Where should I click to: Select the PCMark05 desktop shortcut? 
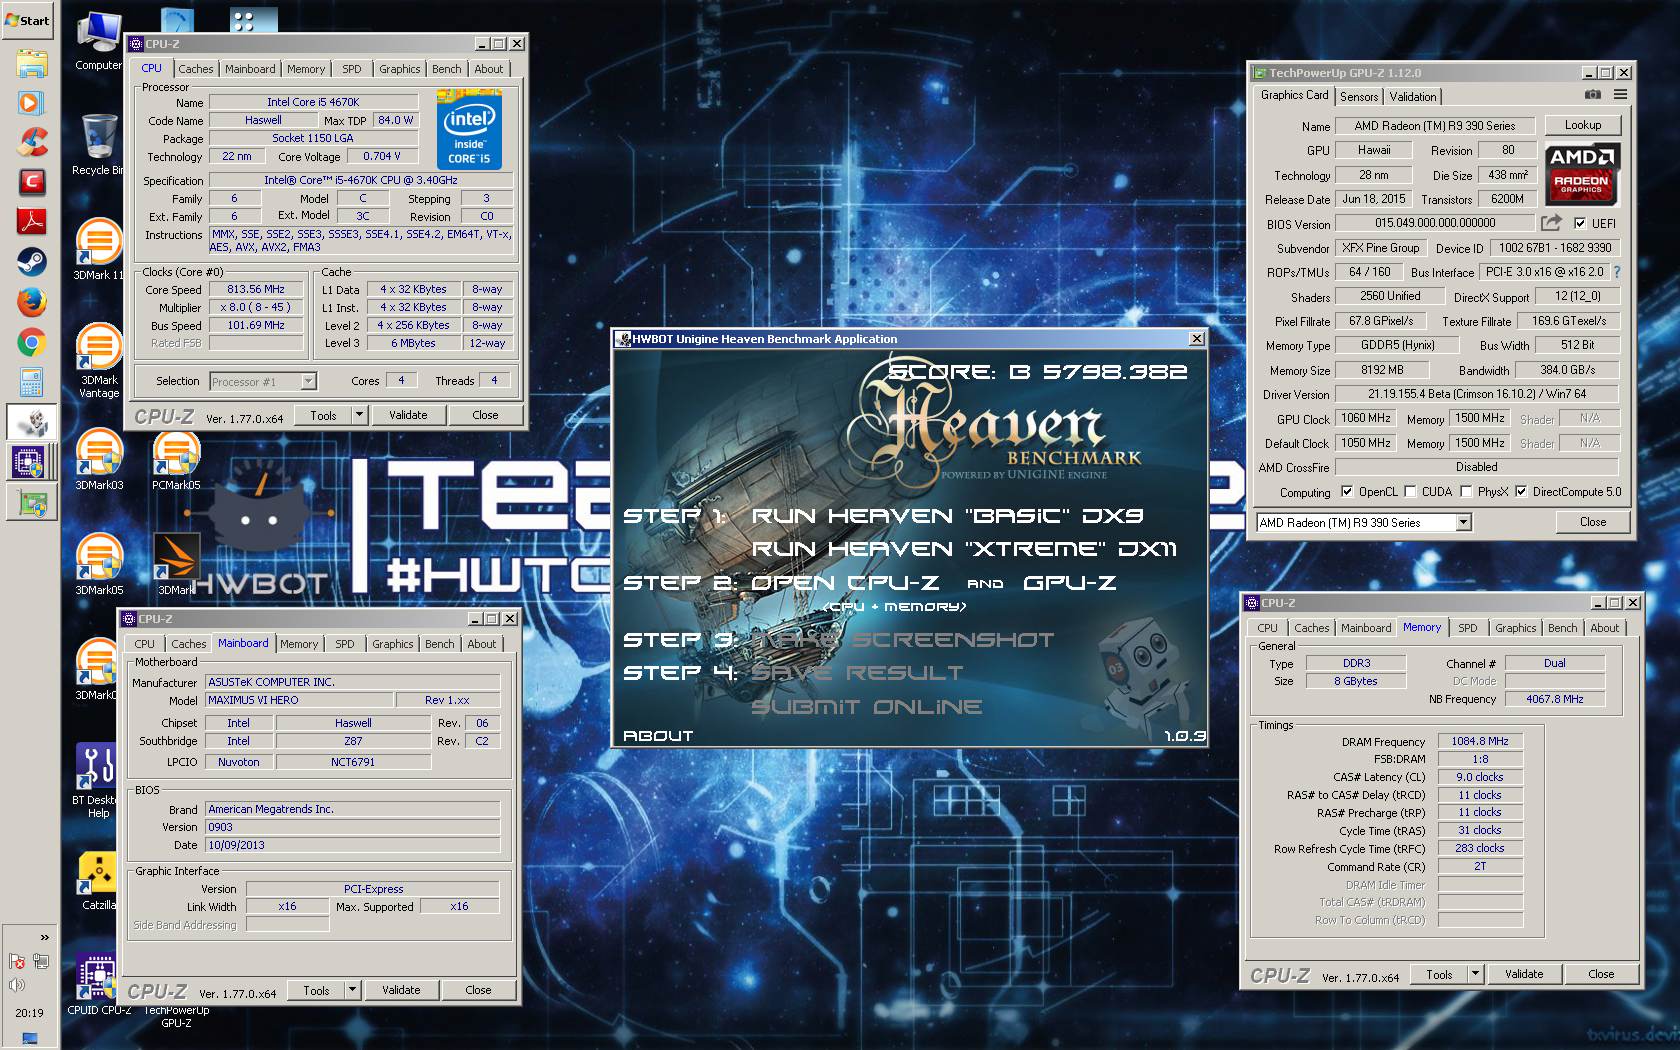pos(176,459)
